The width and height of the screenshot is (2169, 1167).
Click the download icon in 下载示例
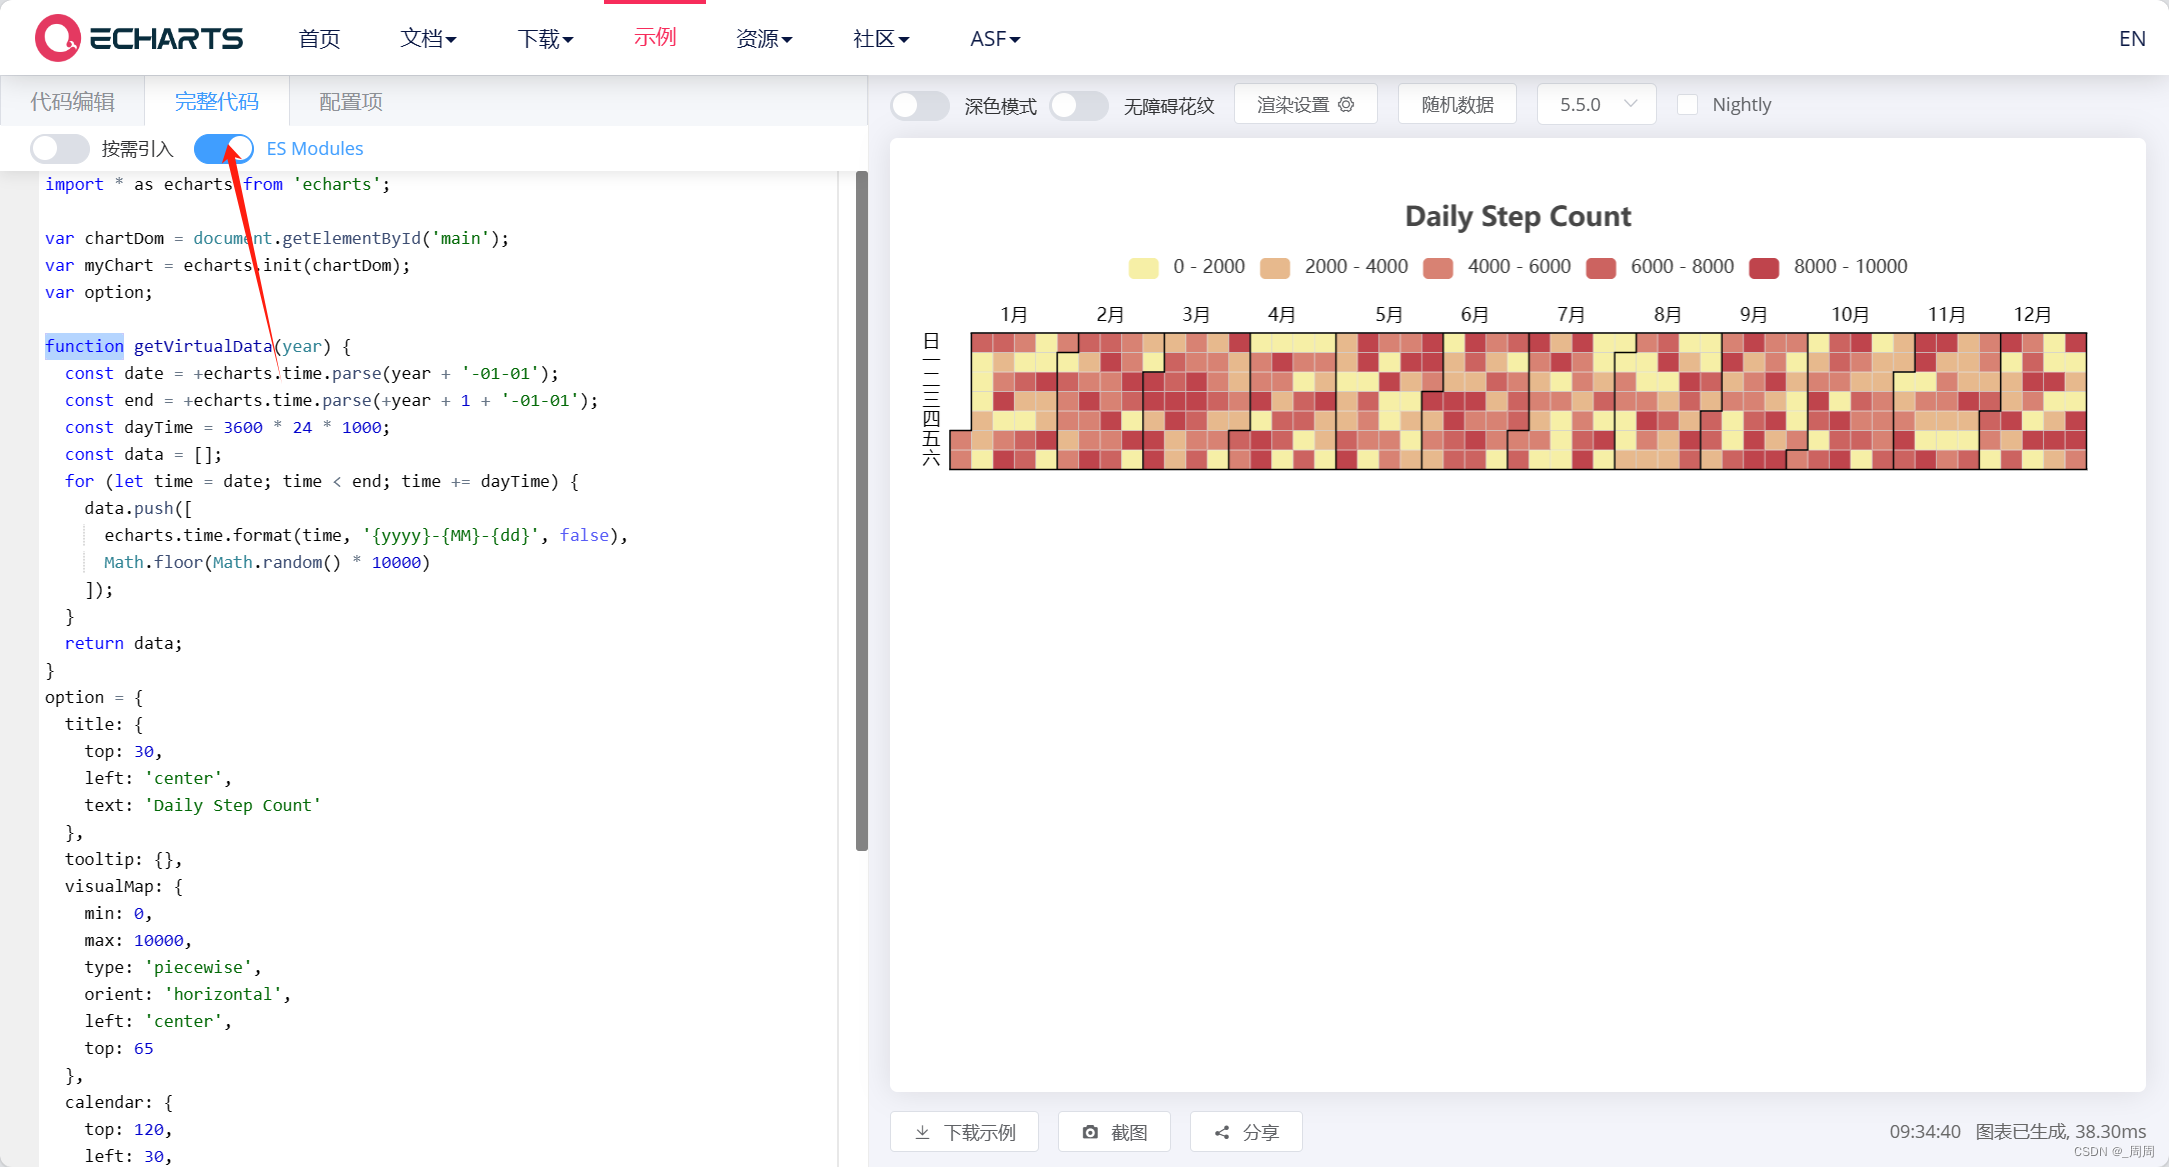click(x=922, y=1132)
